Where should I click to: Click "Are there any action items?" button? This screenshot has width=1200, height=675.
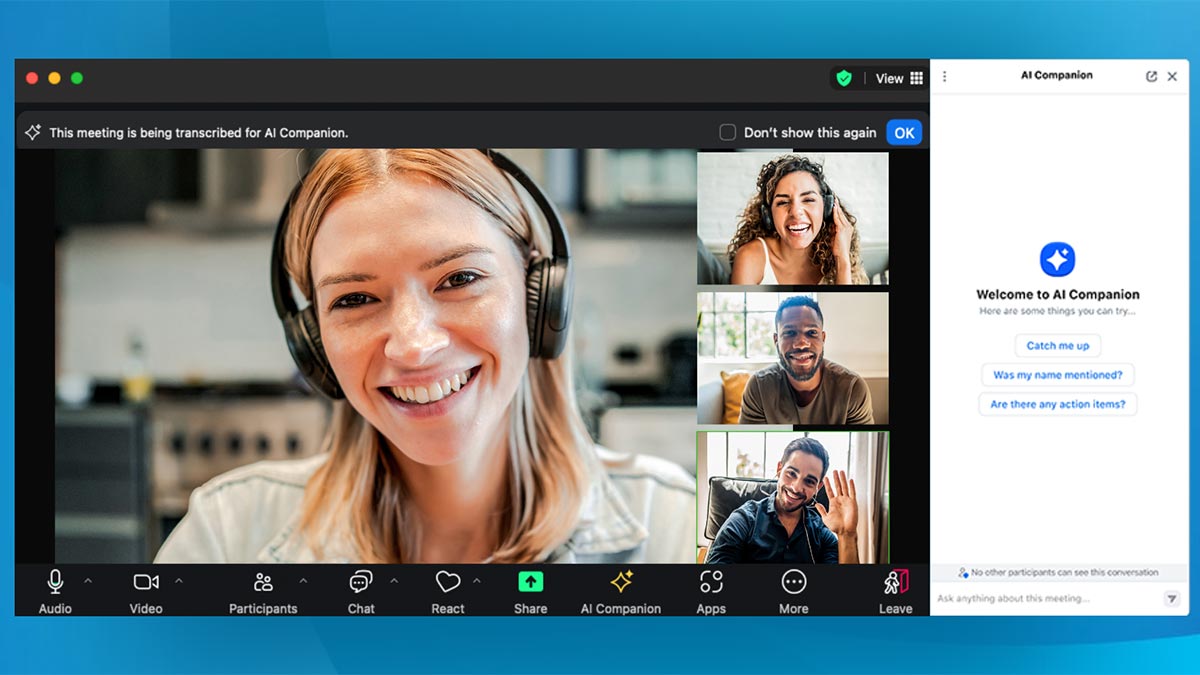tap(1057, 404)
